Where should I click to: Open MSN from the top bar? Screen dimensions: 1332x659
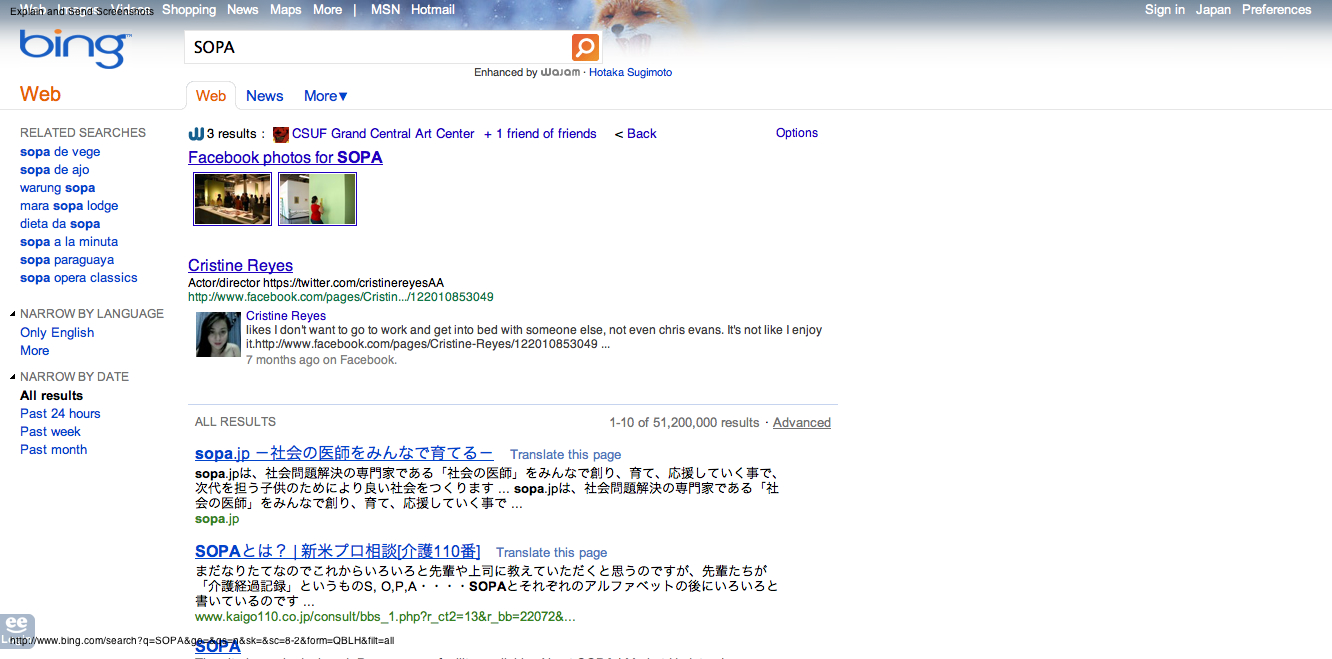tap(386, 10)
